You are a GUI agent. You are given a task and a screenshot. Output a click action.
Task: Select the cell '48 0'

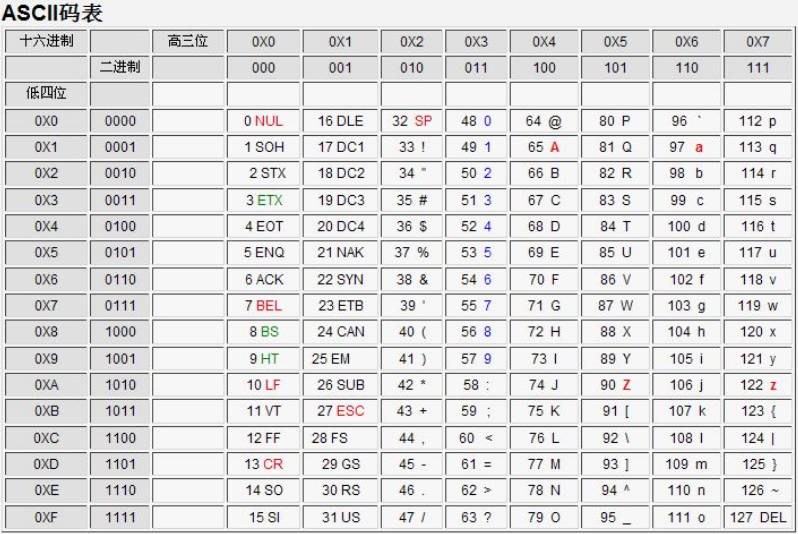click(476, 121)
